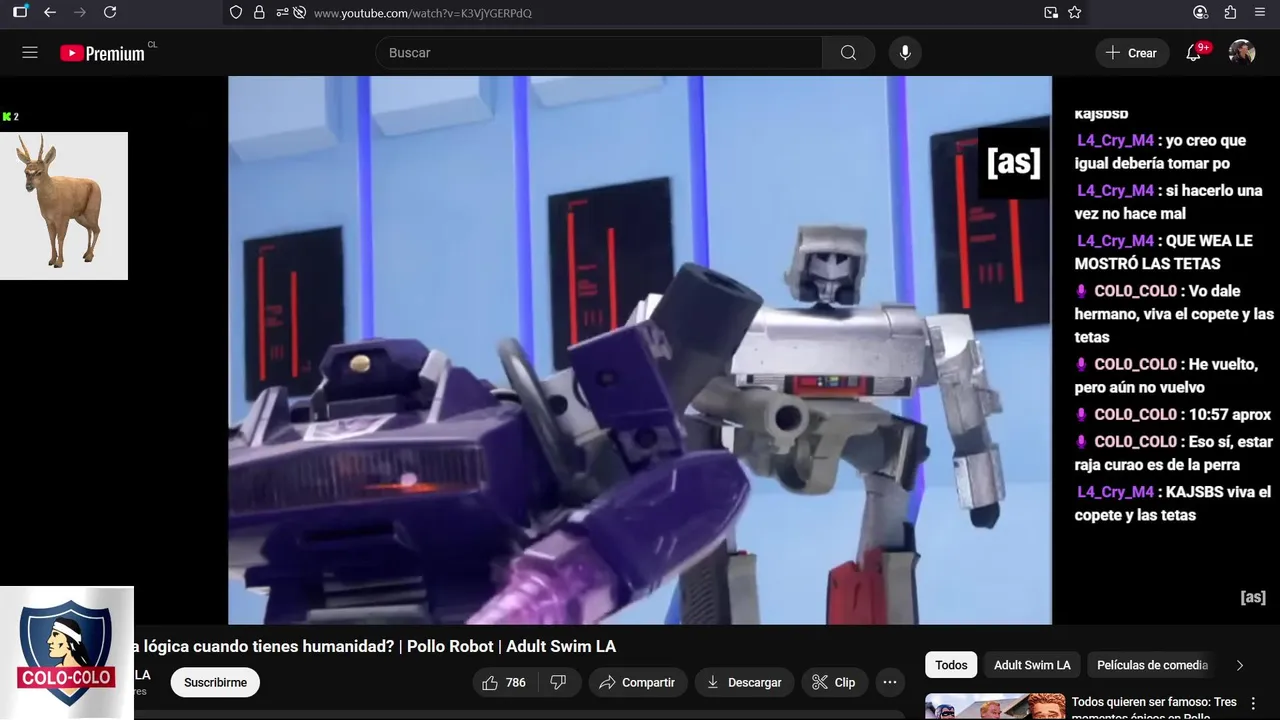Start voice search with microphone icon
The width and height of the screenshot is (1280, 720).
pyautogui.click(x=905, y=53)
